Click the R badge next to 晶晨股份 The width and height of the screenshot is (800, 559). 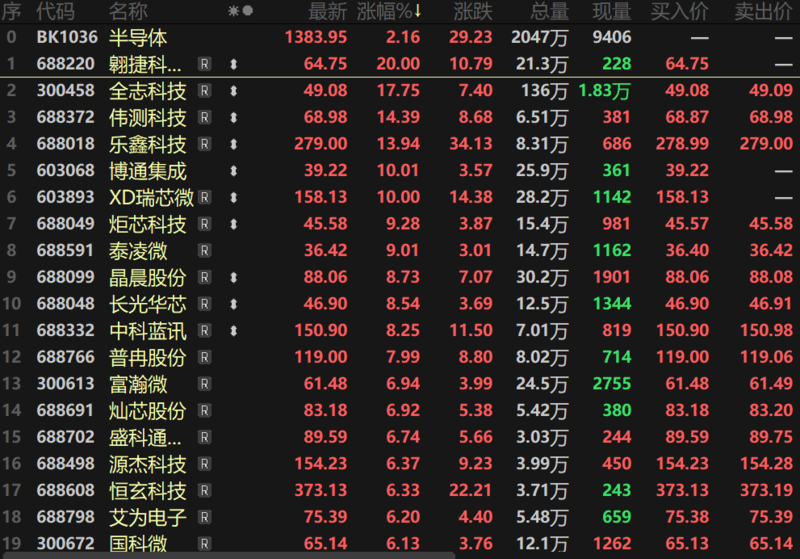[204, 277]
